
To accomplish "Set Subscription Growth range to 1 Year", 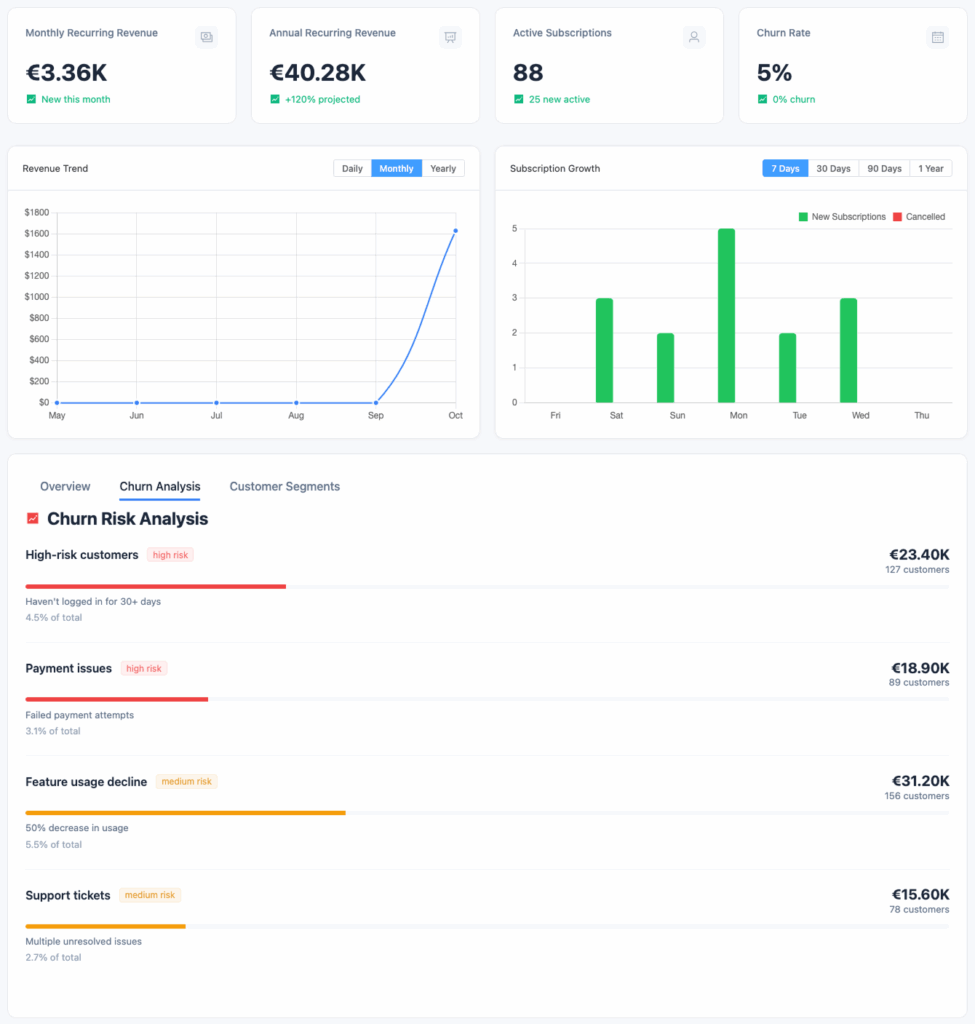I will [x=930, y=168].
